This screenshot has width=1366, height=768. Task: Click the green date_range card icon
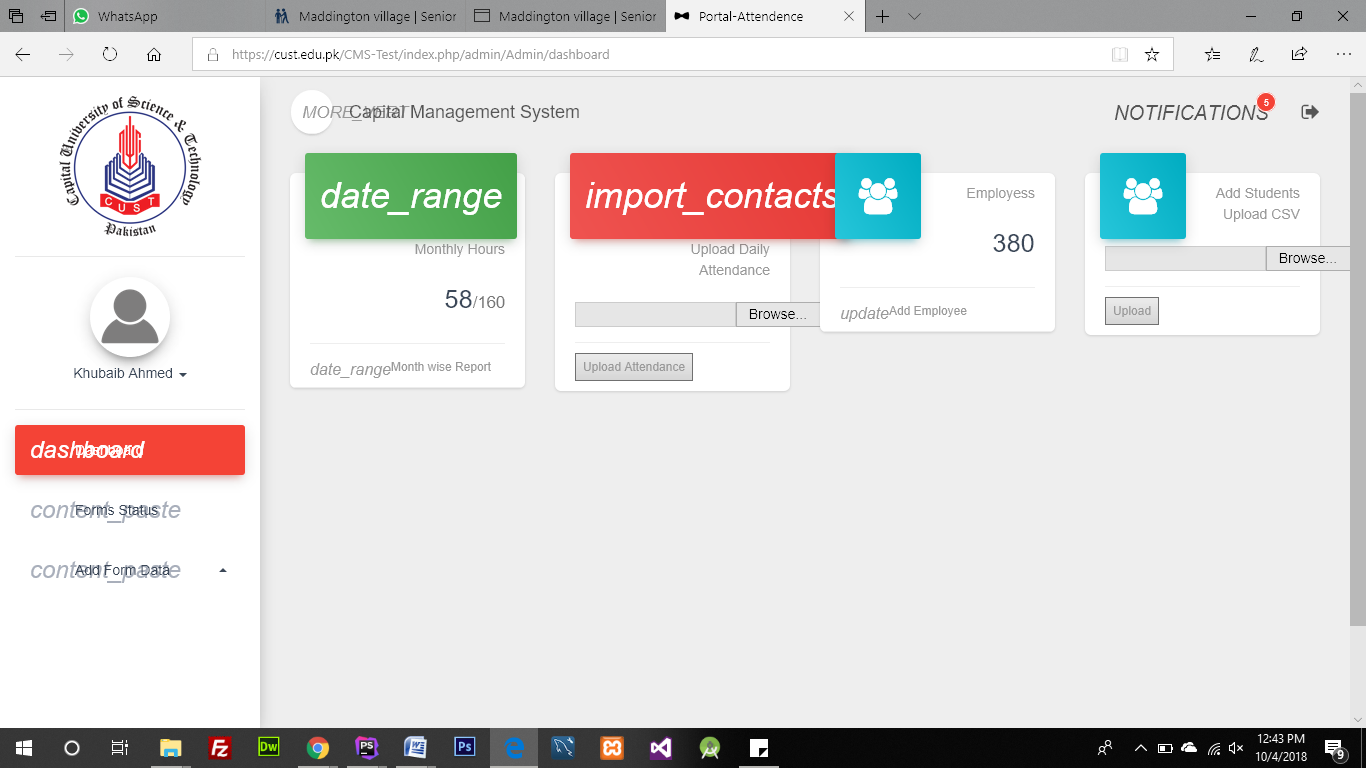tap(410, 196)
